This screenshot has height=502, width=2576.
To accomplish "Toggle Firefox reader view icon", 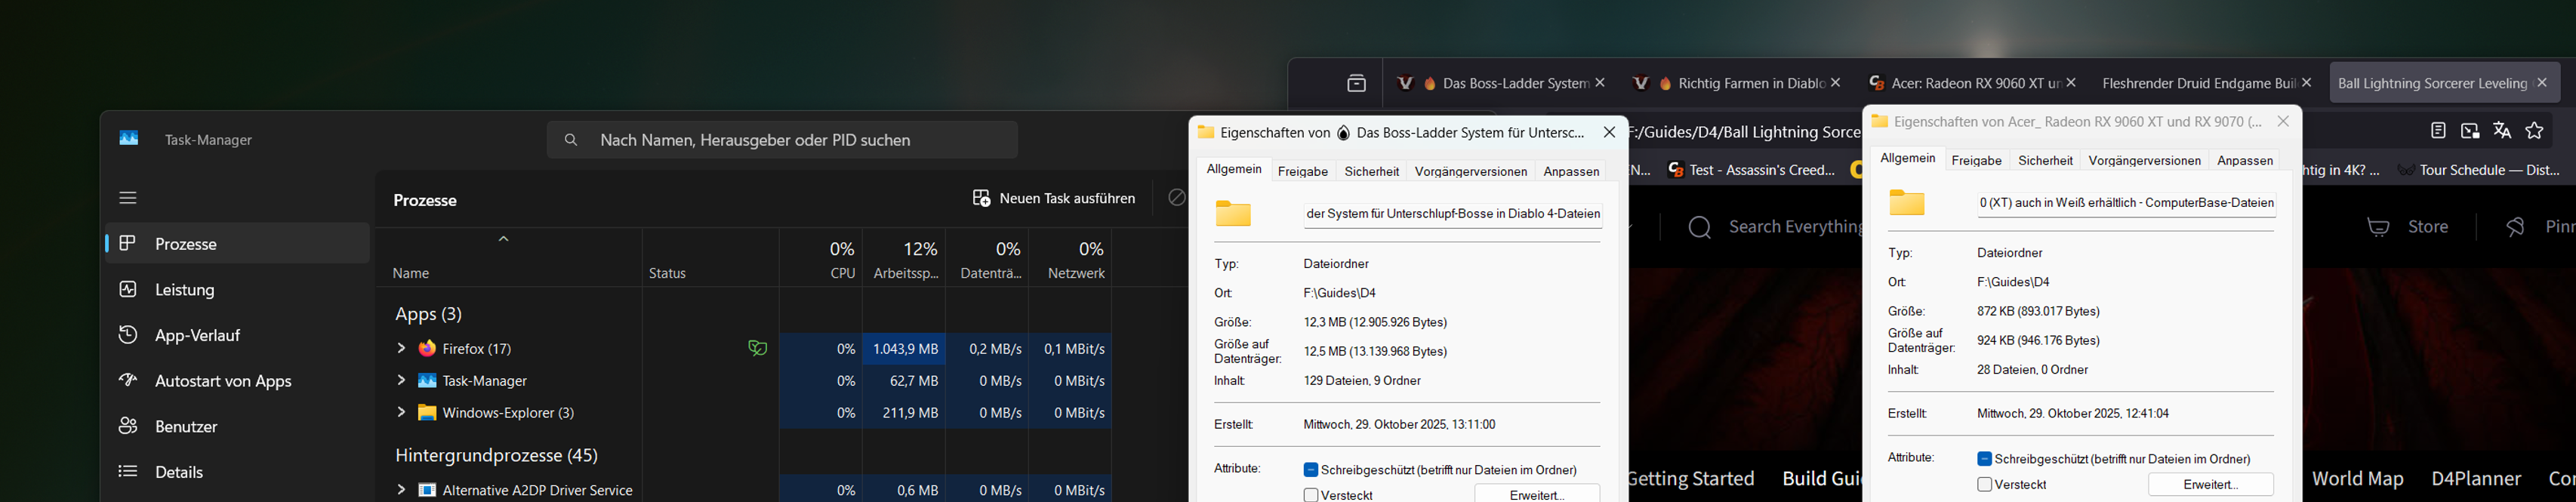I will point(2438,130).
